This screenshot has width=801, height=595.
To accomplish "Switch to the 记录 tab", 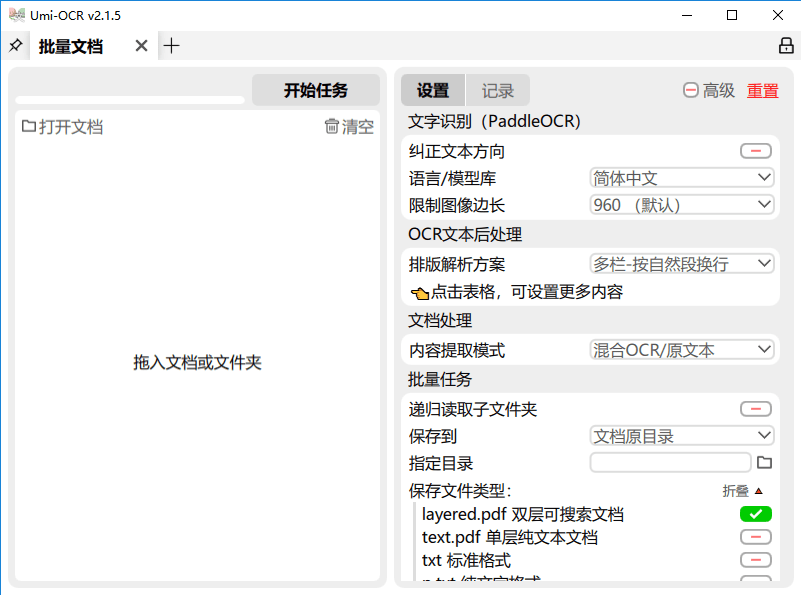I will click(x=498, y=89).
